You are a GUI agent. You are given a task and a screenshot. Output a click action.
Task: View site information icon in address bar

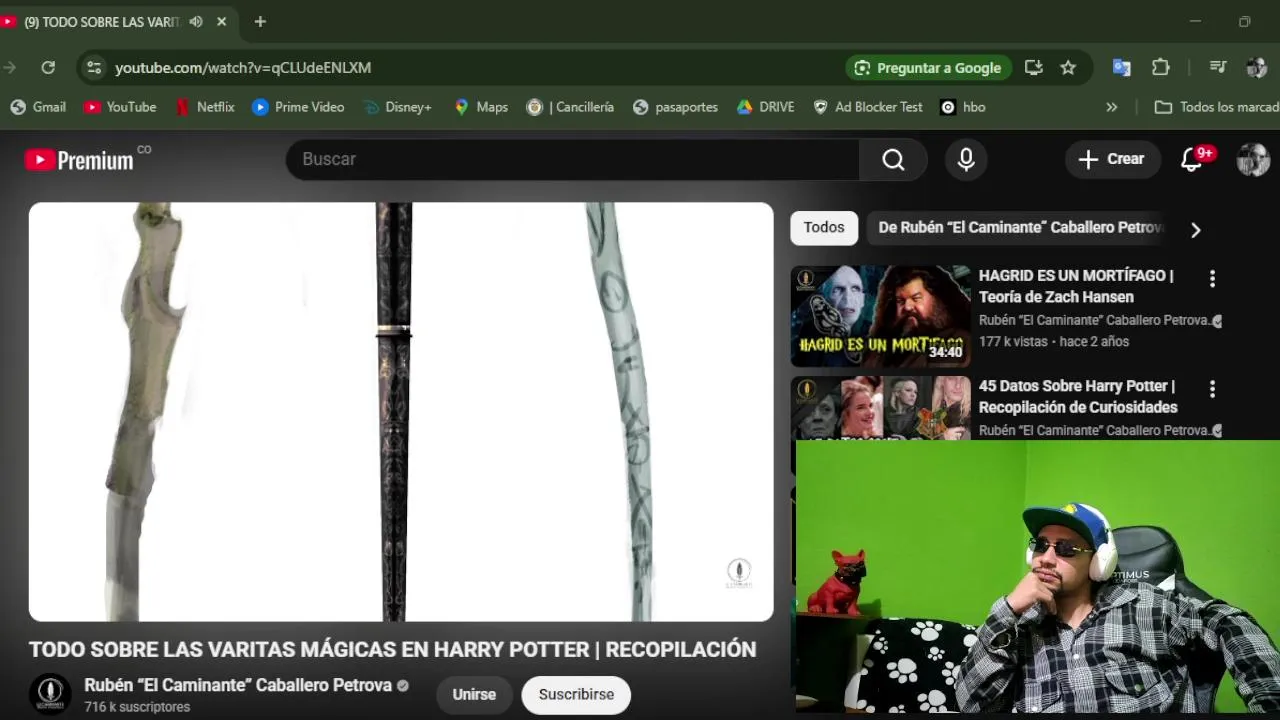click(94, 67)
